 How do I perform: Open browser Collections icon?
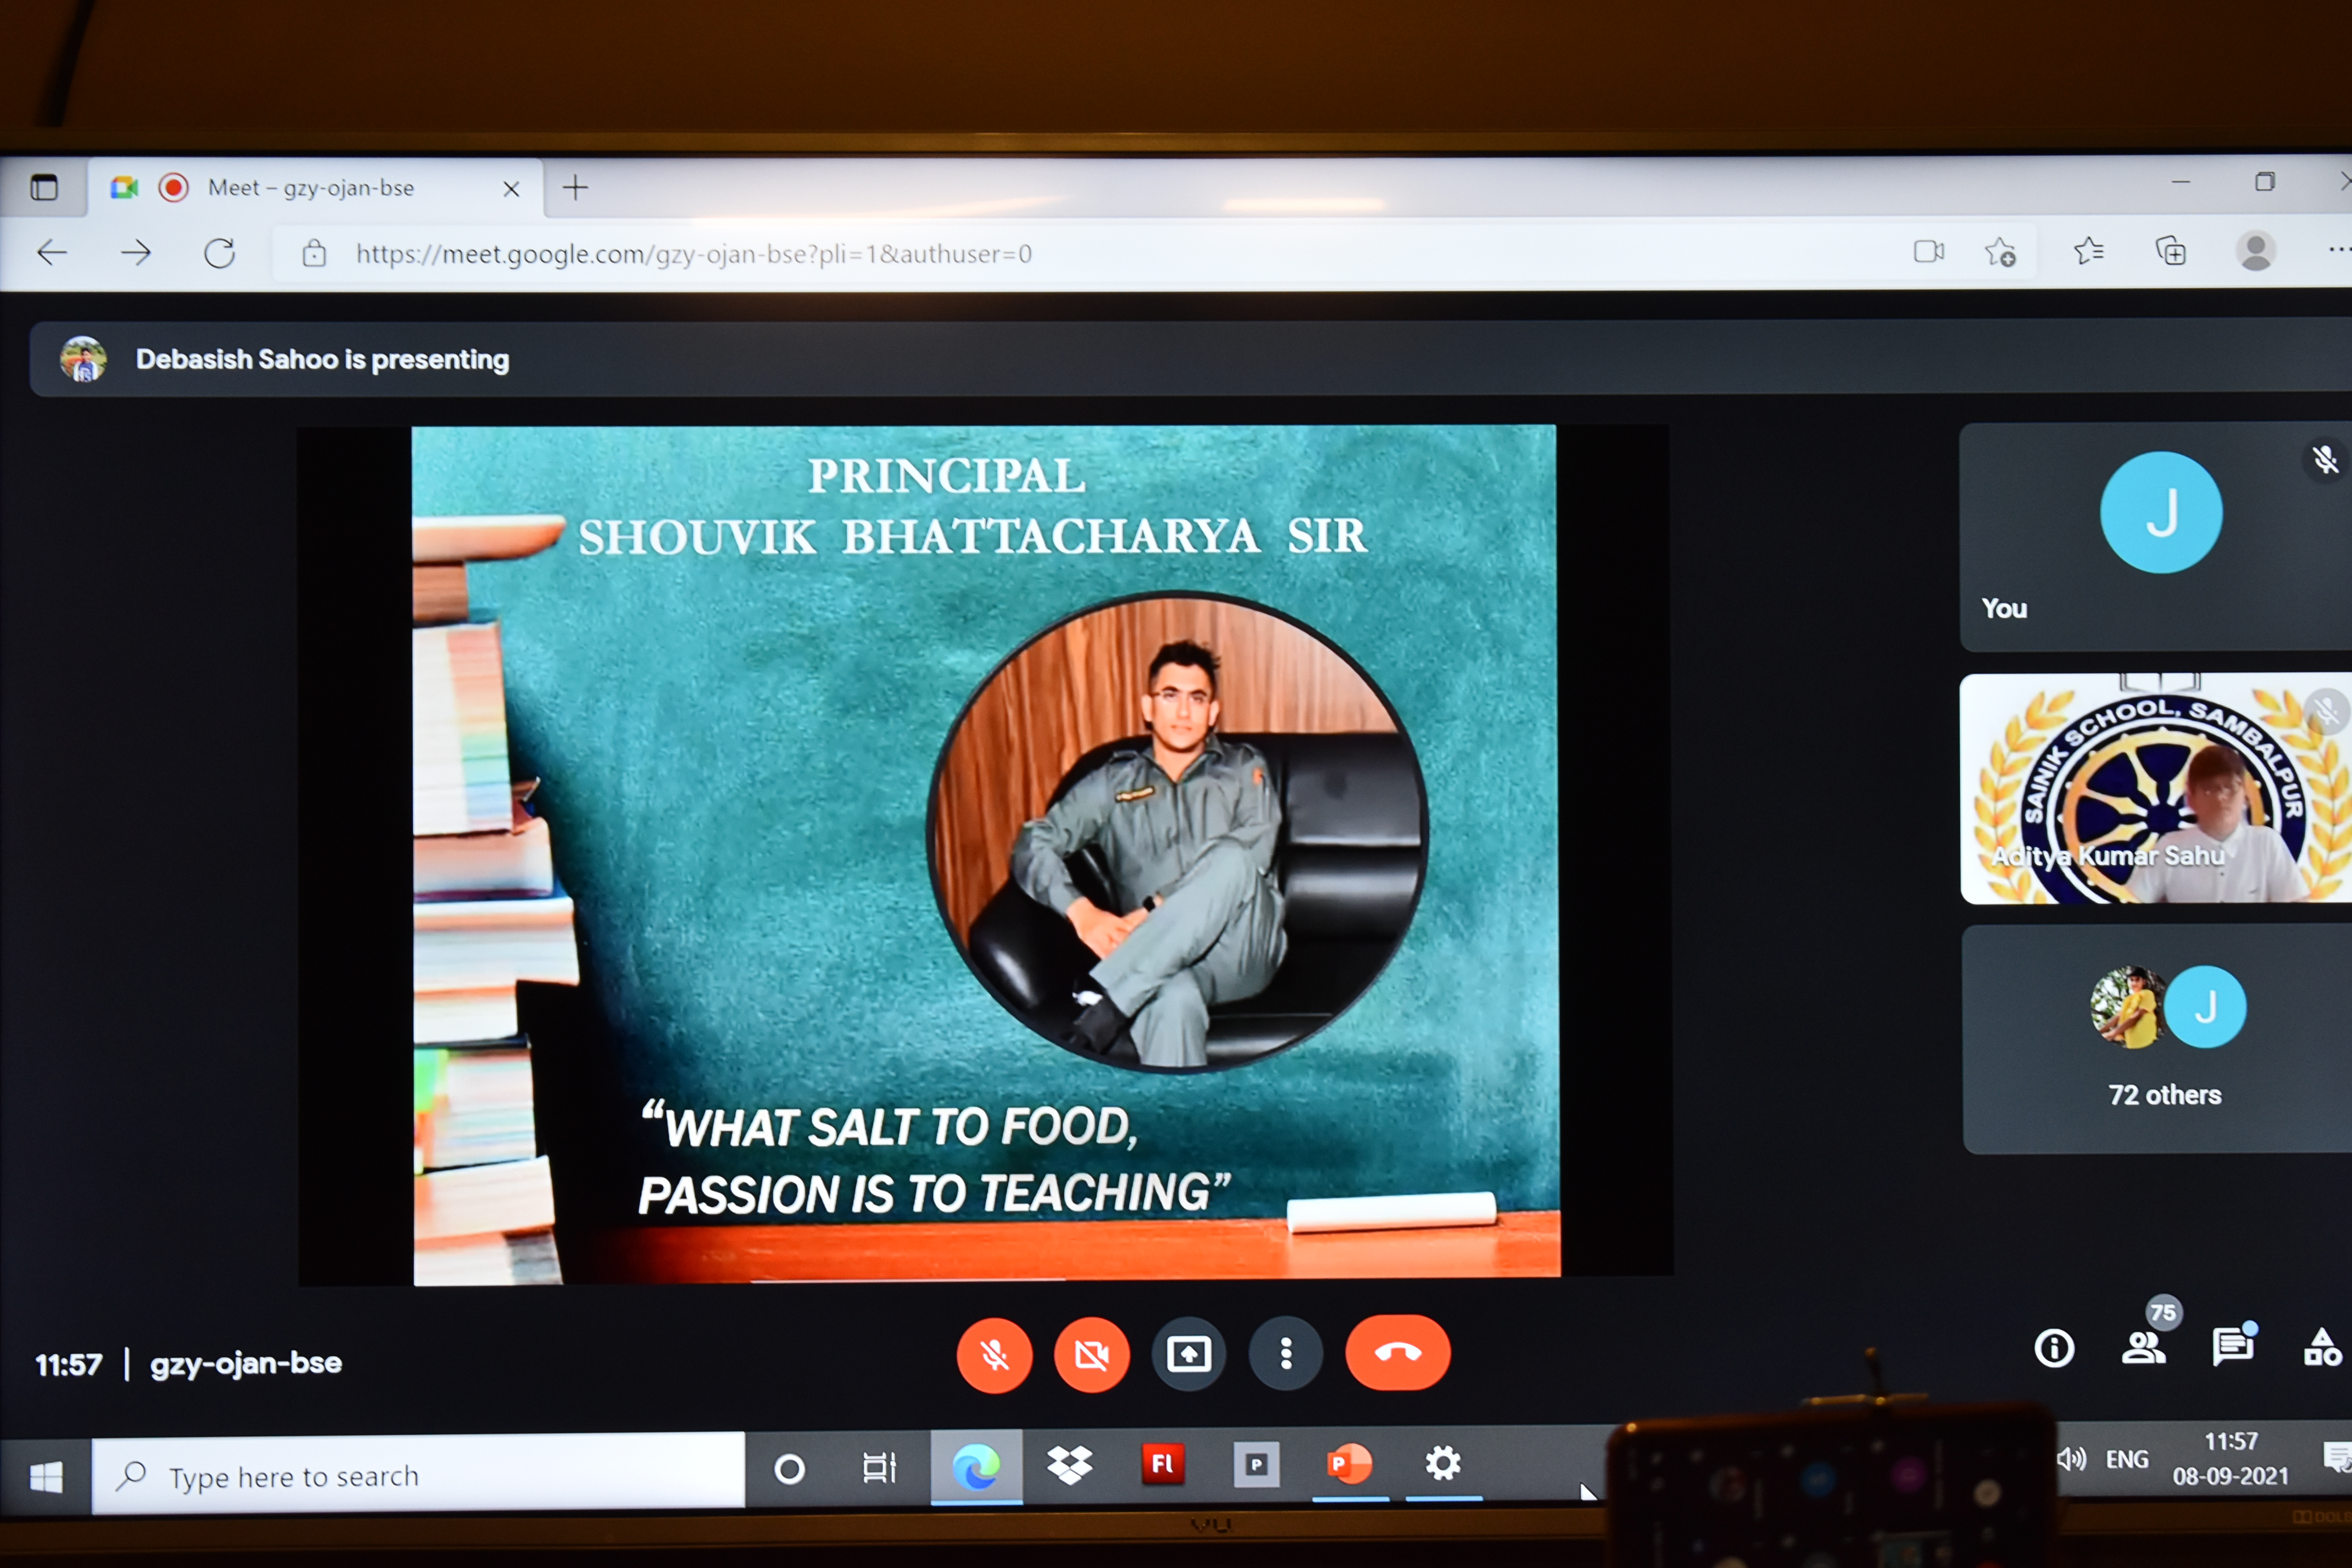(x=2171, y=251)
